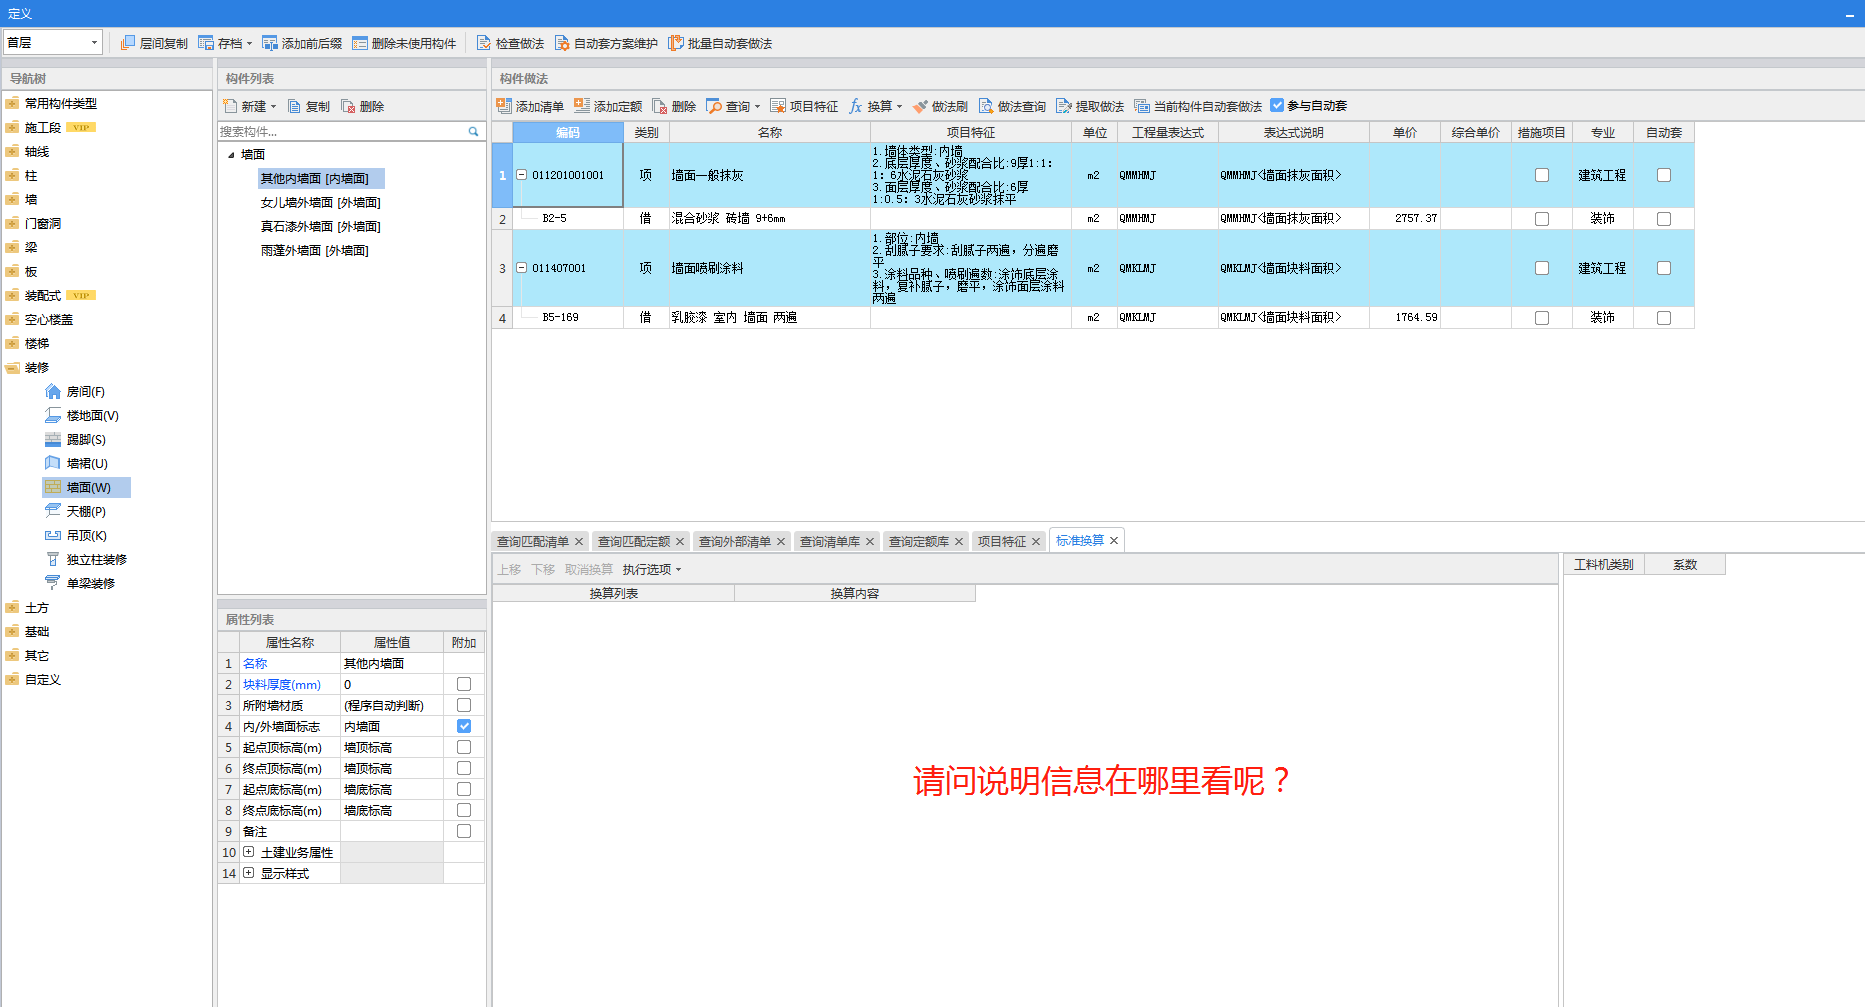Click the 做法刷 brush icon
Viewport: 1865px width, 1007px height.
pyautogui.click(x=920, y=106)
